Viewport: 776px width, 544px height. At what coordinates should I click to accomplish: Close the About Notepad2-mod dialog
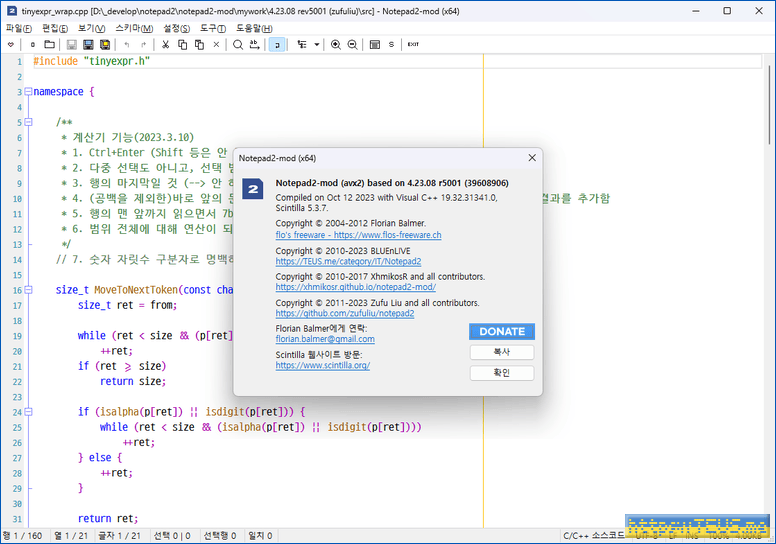532,158
